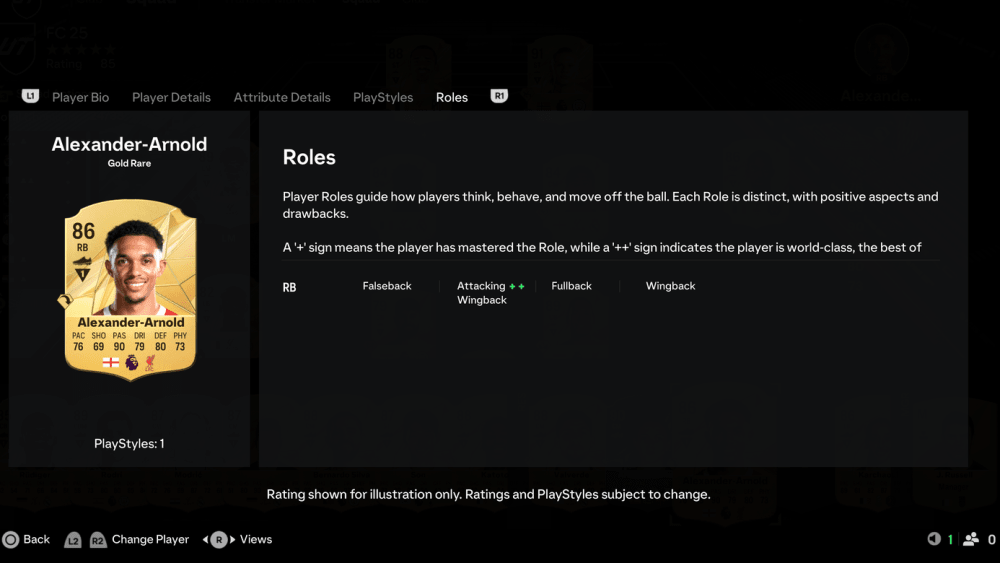The image size is (1000, 563).
Task: Click the L2 trigger icon
Action: pyautogui.click(x=73, y=540)
